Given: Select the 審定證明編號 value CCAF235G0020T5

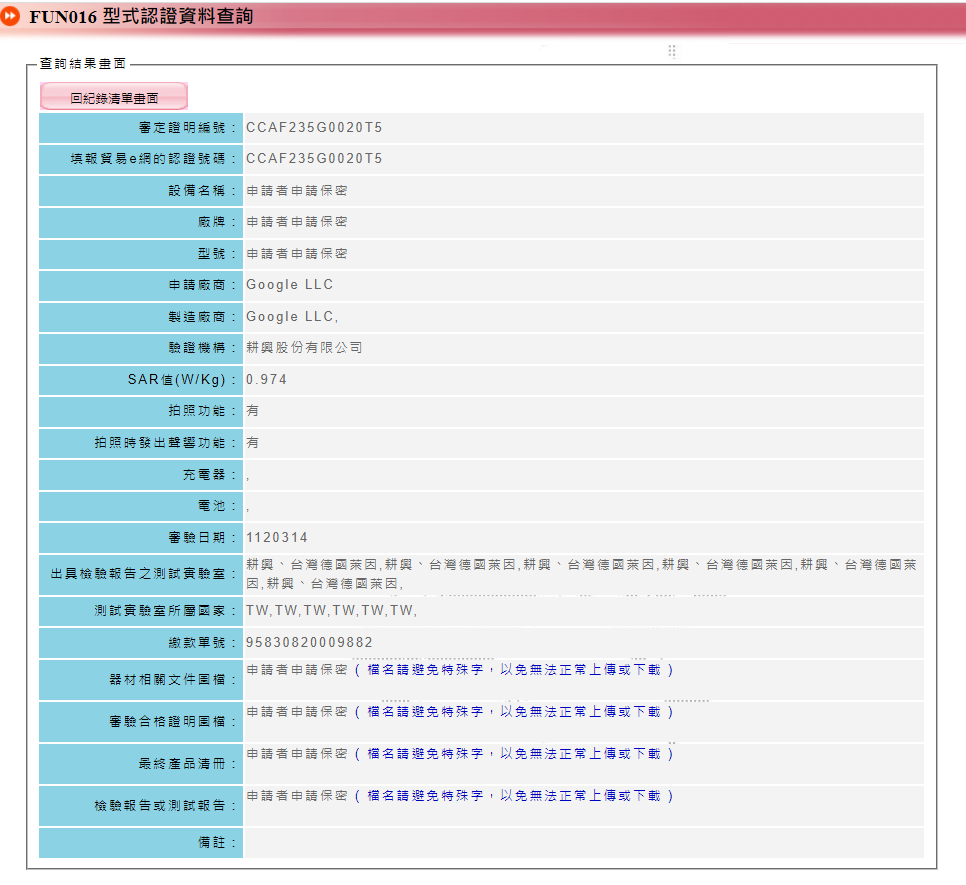Looking at the screenshot, I should click(x=314, y=128).
